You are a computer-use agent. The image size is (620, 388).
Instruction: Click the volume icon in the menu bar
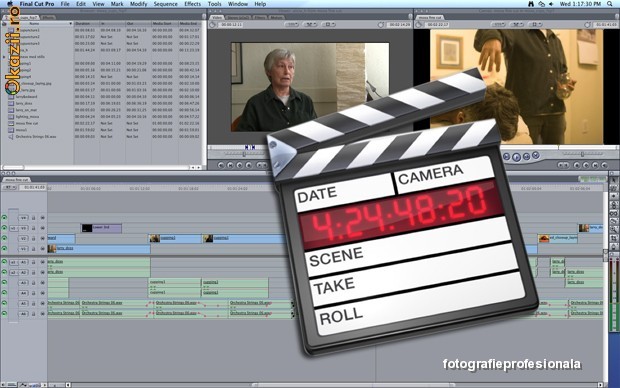[552, 4]
